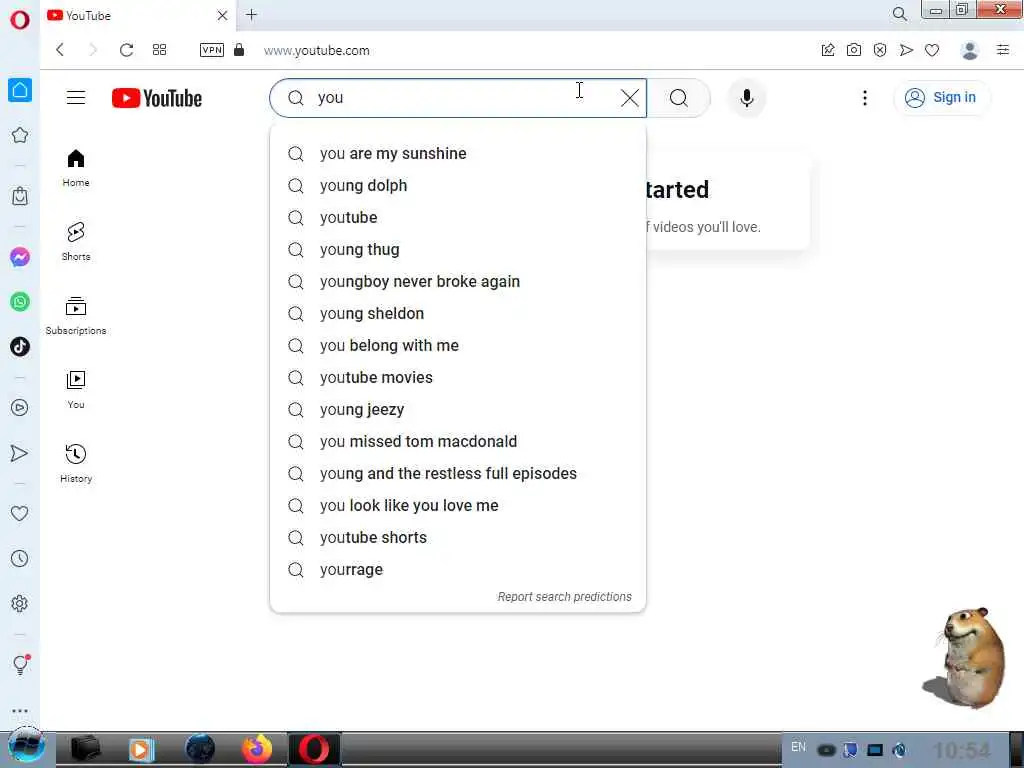Screen dimensions: 1024x768
Task: Open Opera bookmarks star icon
Action: (x=20, y=135)
